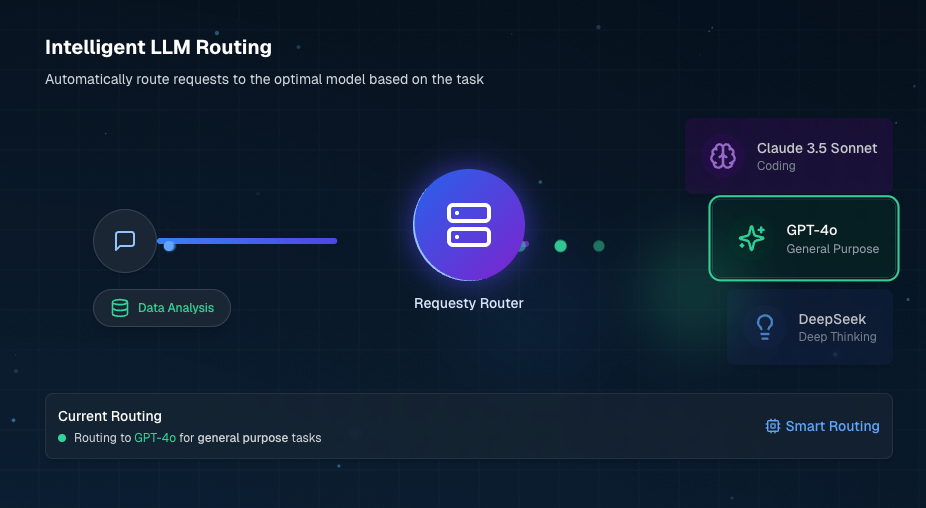Viewport: 926px width, 508px height.
Task: Click the green routing status dot
Action: pos(62,438)
